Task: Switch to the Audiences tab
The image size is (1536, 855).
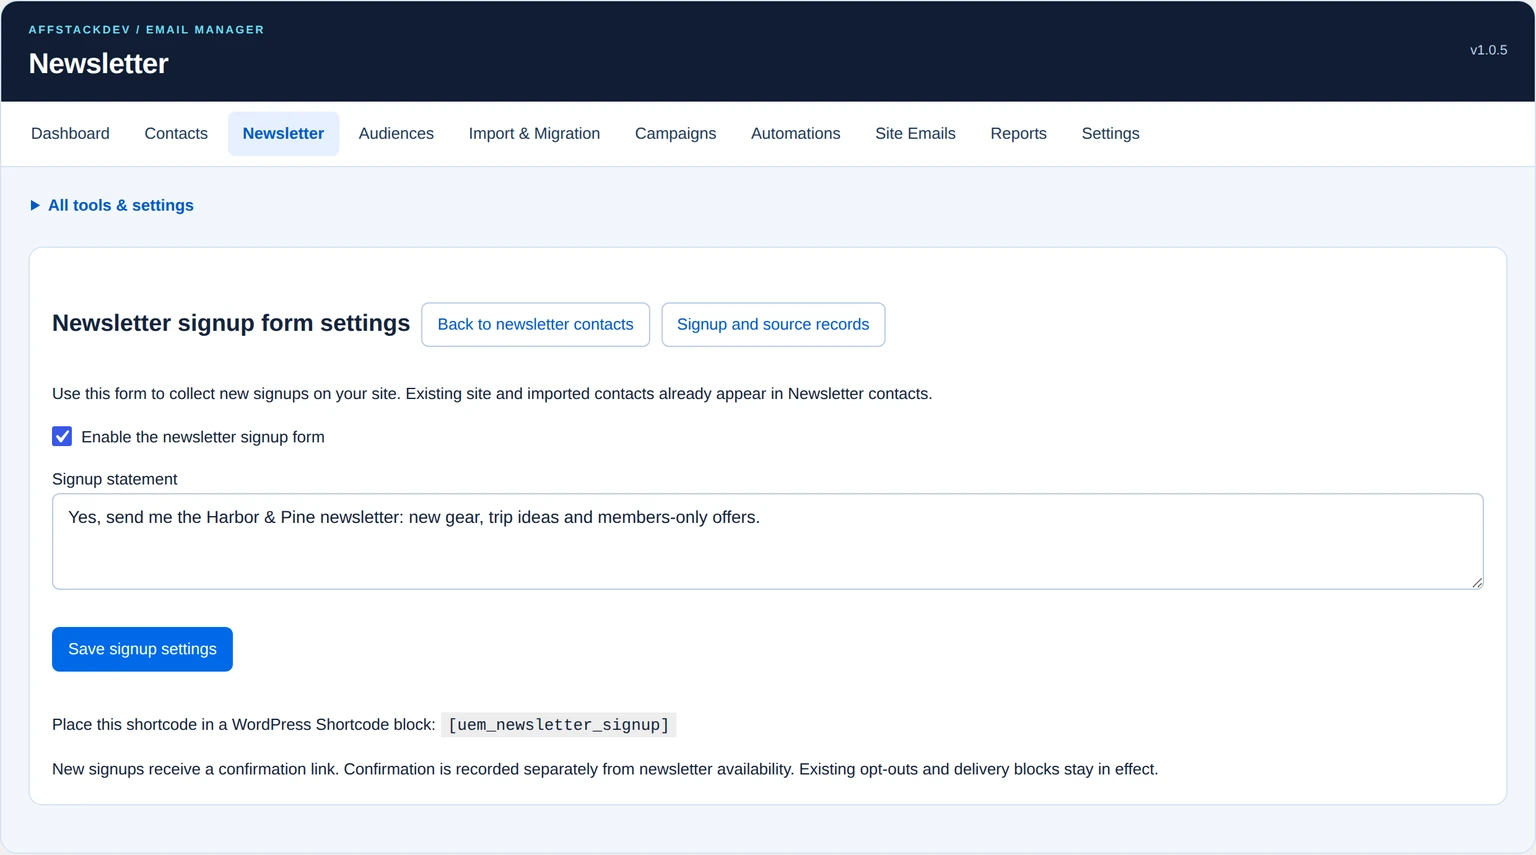Action: coord(396,134)
